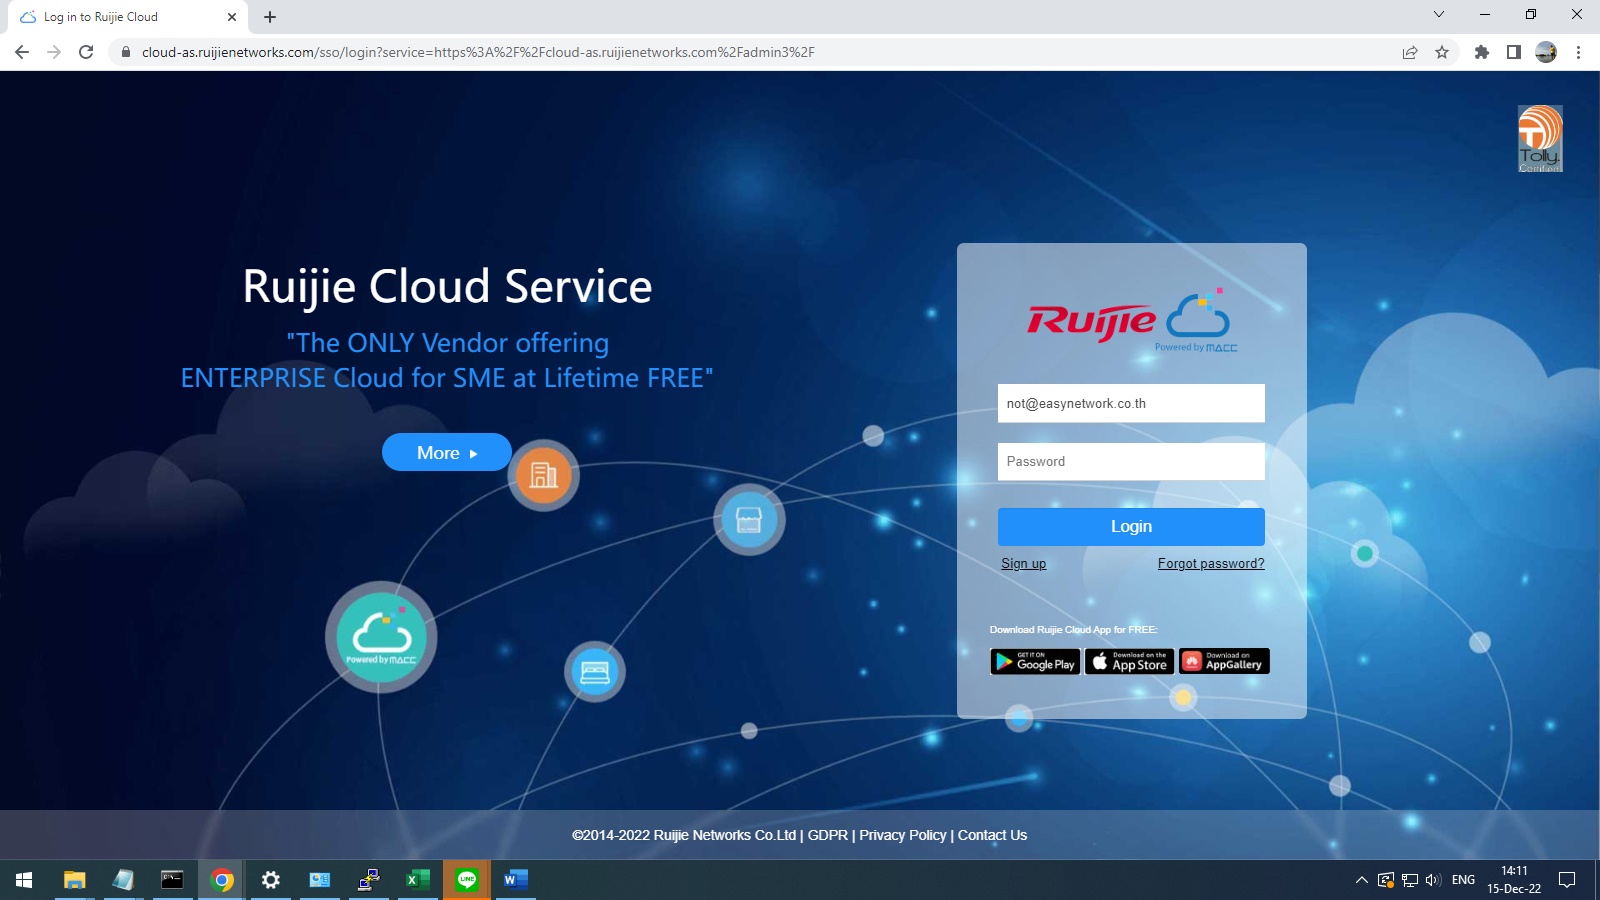Toggle the Chrome side panel icon

[1514, 52]
